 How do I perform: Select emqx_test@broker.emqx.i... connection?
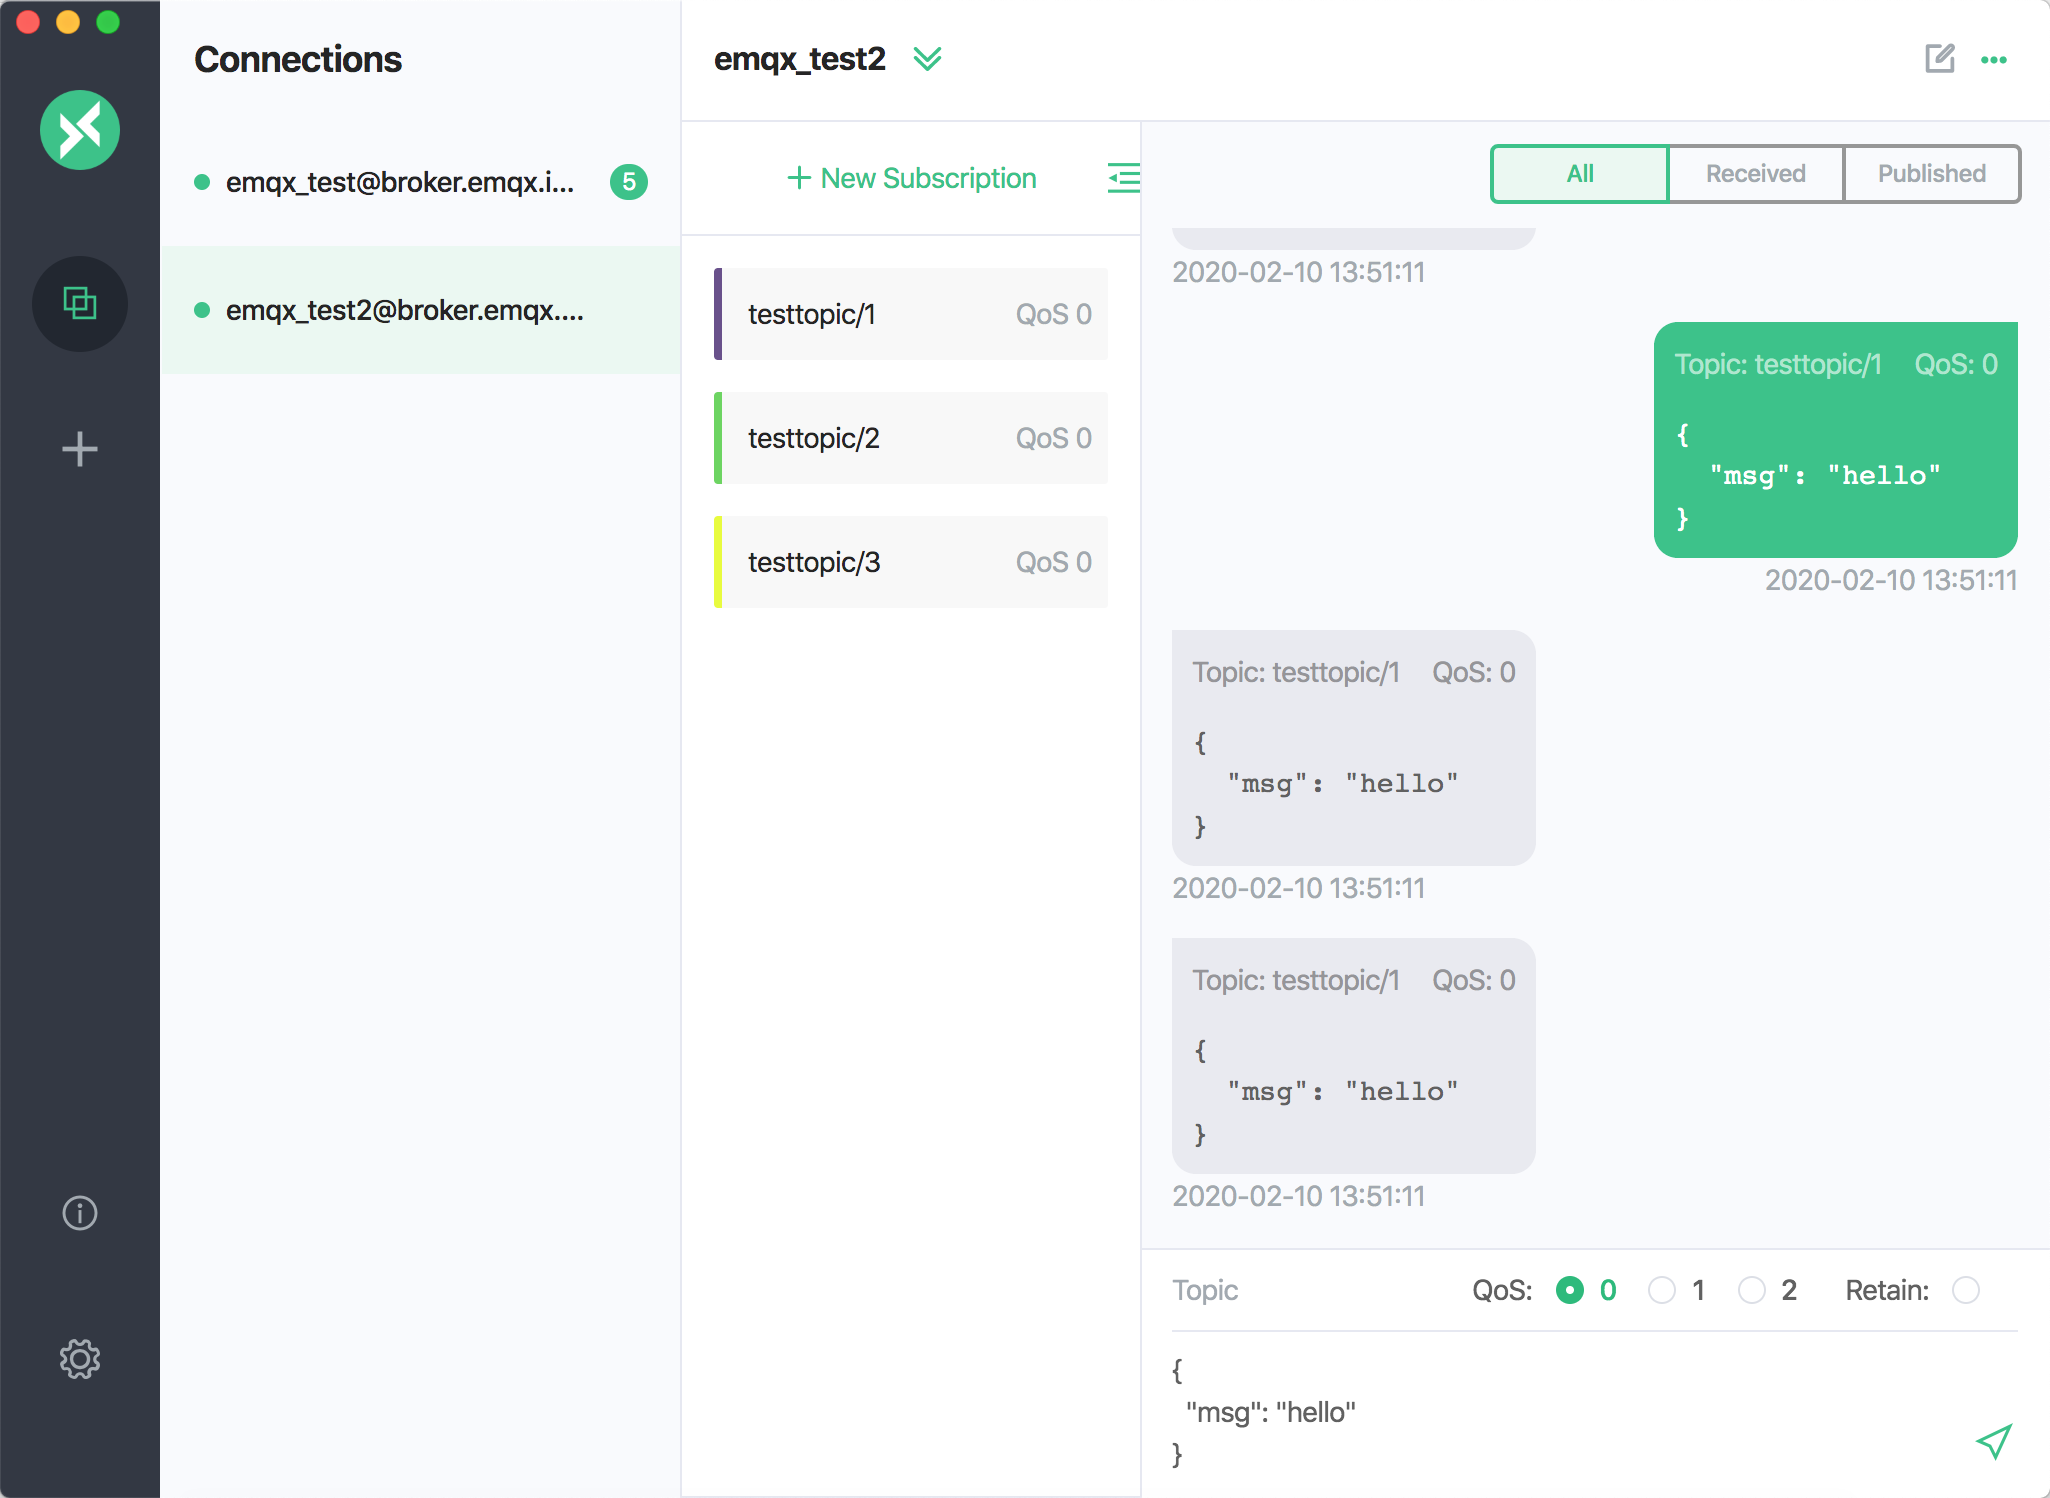click(400, 182)
